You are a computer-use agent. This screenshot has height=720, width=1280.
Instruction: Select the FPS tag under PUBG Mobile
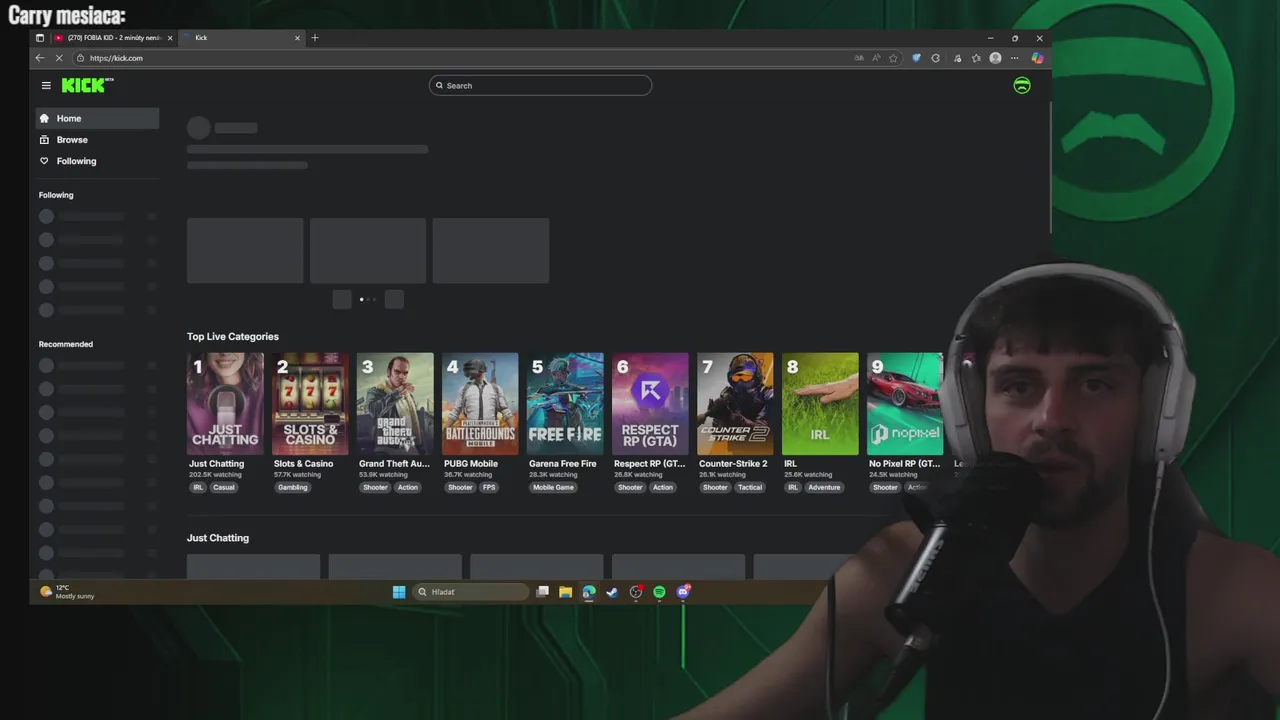pyautogui.click(x=489, y=487)
